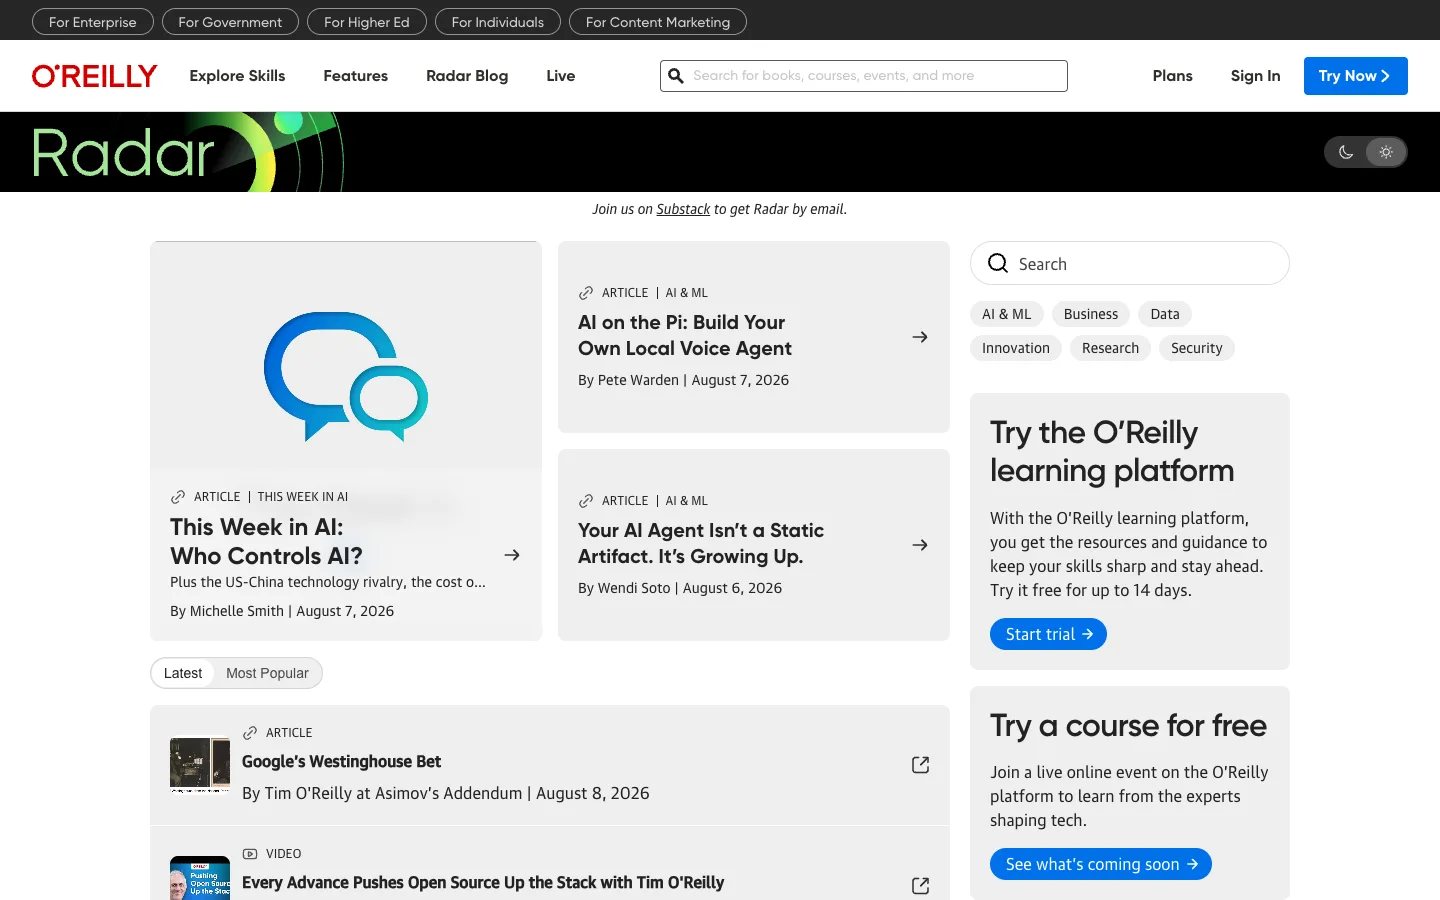The width and height of the screenshot is (1440, 900).
Task: Select the Most Popular tab
Action: 267,673
